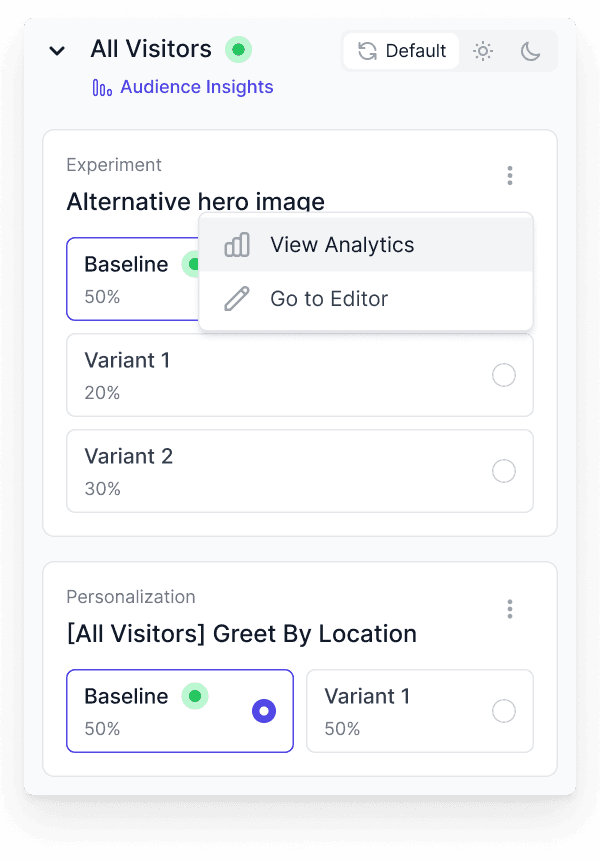Collapse the All Visitors section chevron
The height and width of the screenshot is (861, 600).
[57, 51]
